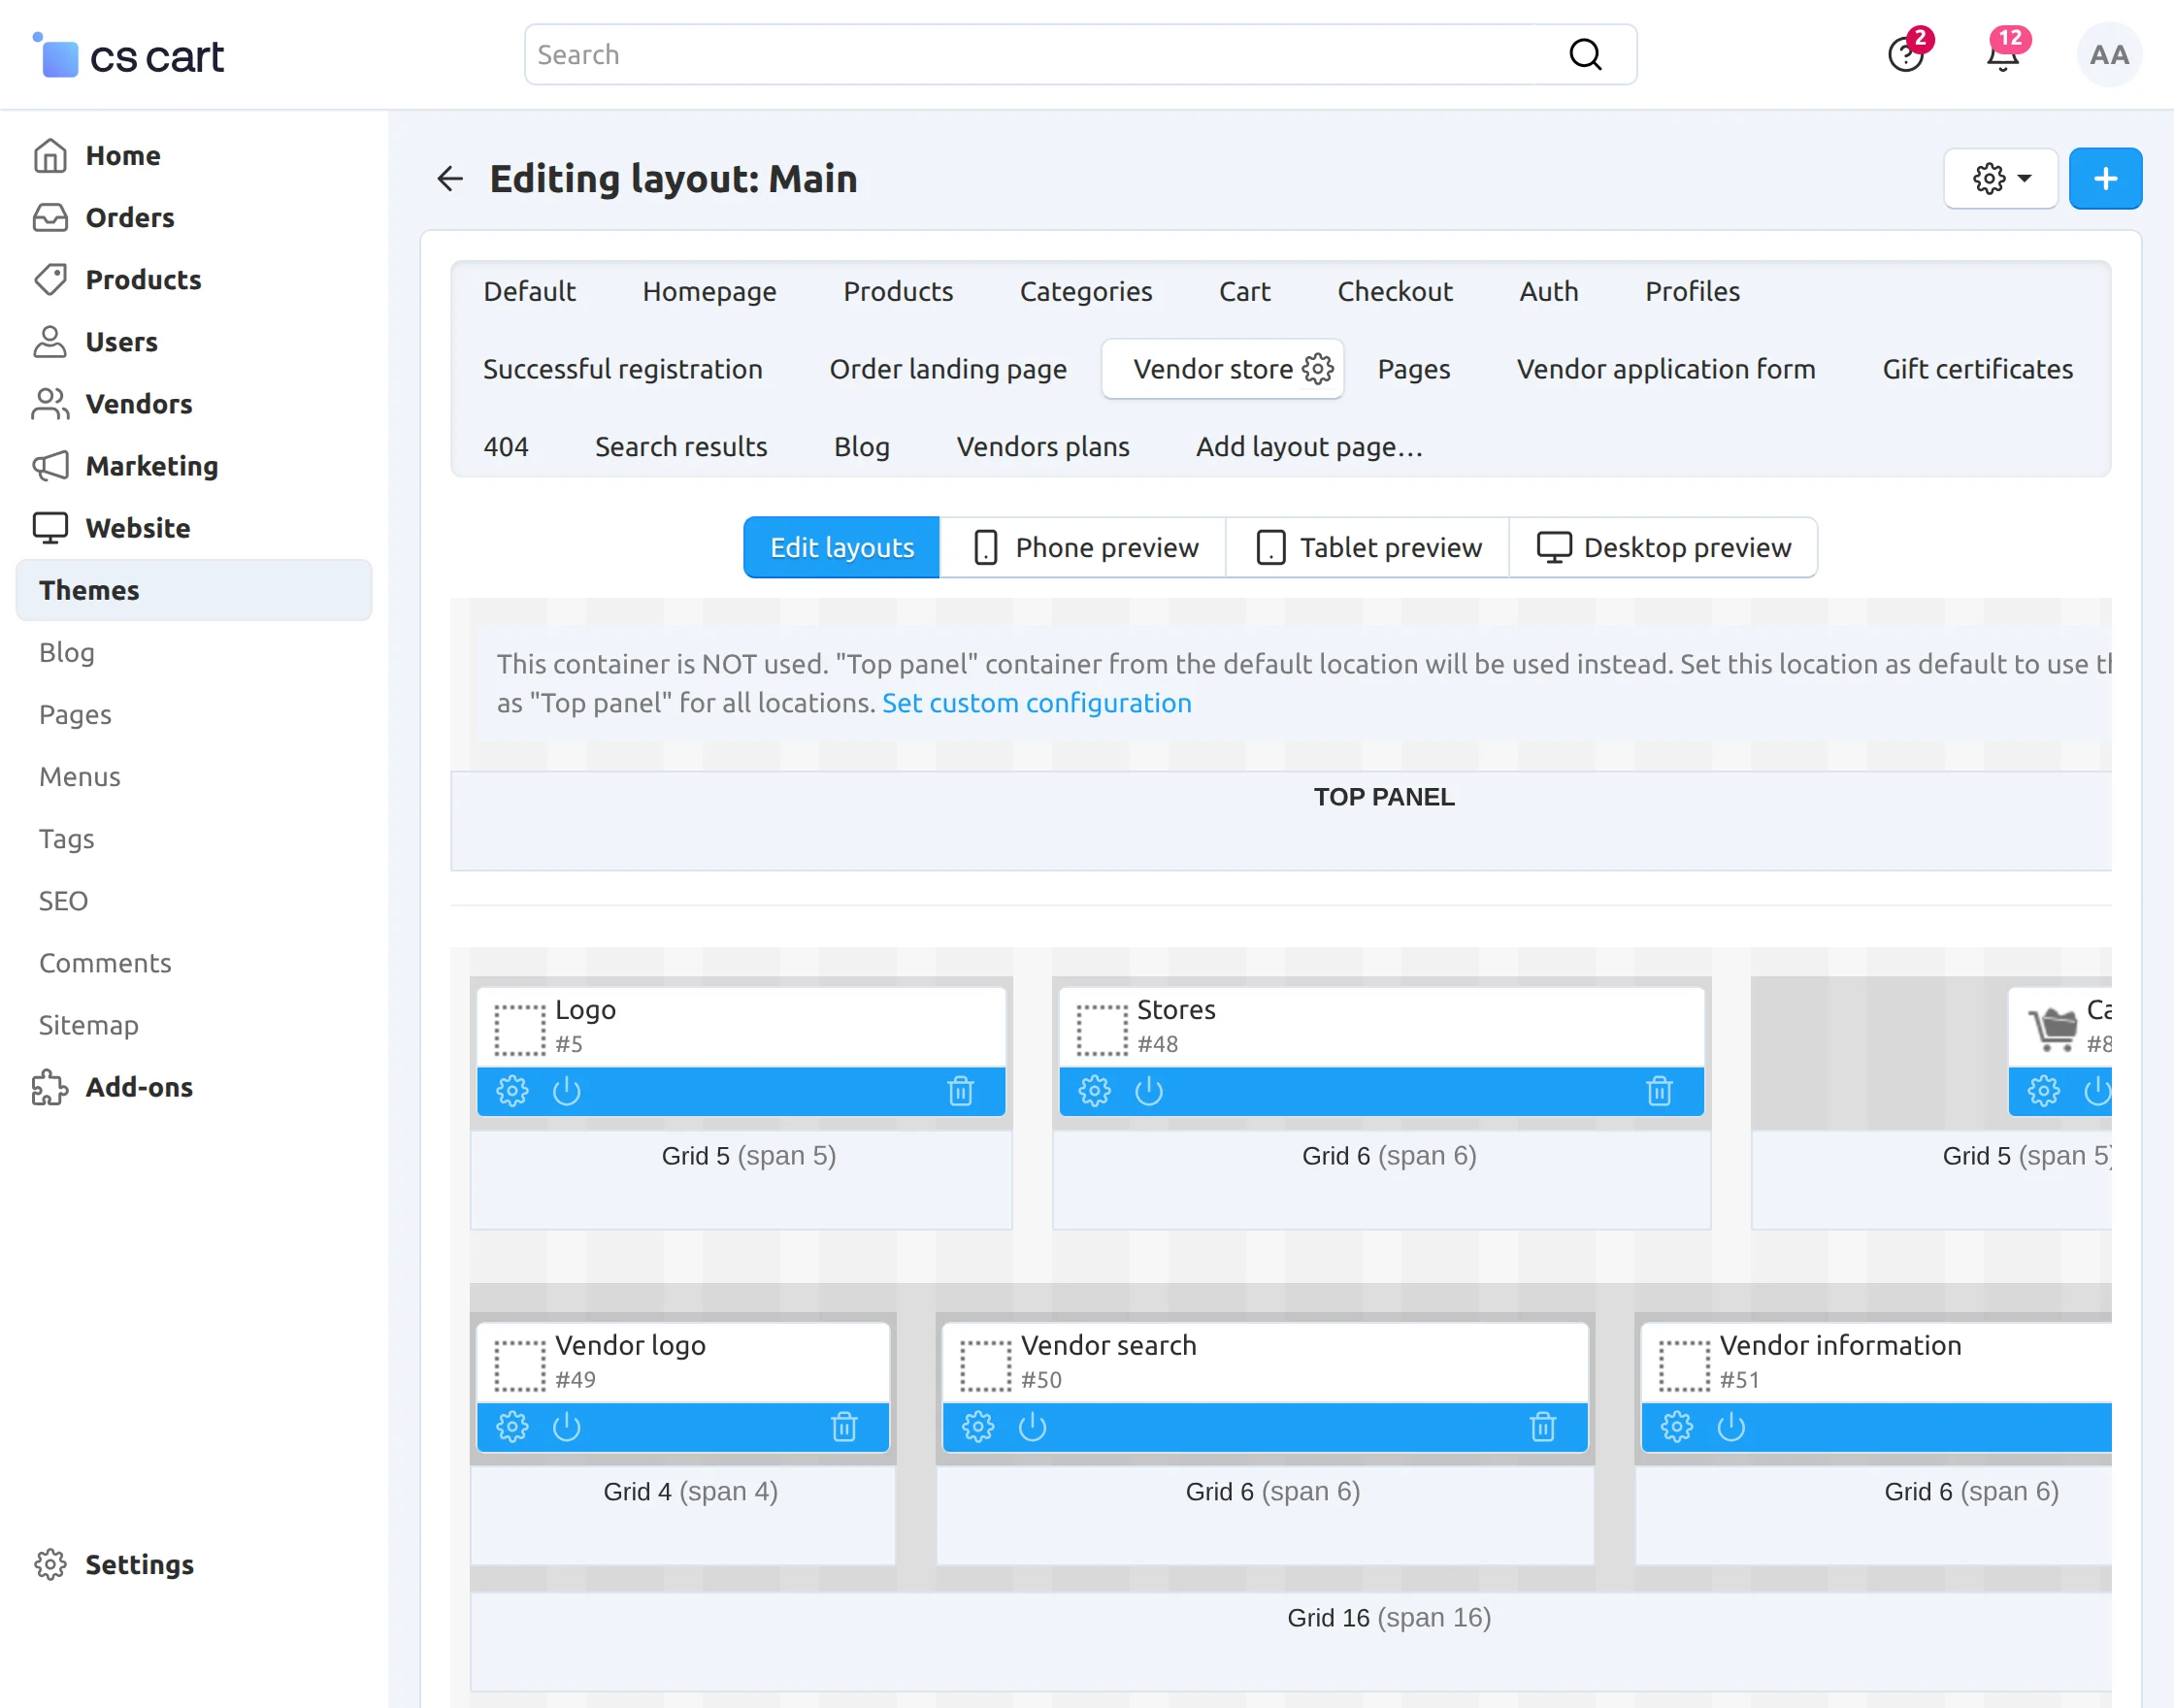The width and height of the screenshot is (2174, 1708).
Task: Select the Phone preview tab
Action: (x=1083, y=547)
